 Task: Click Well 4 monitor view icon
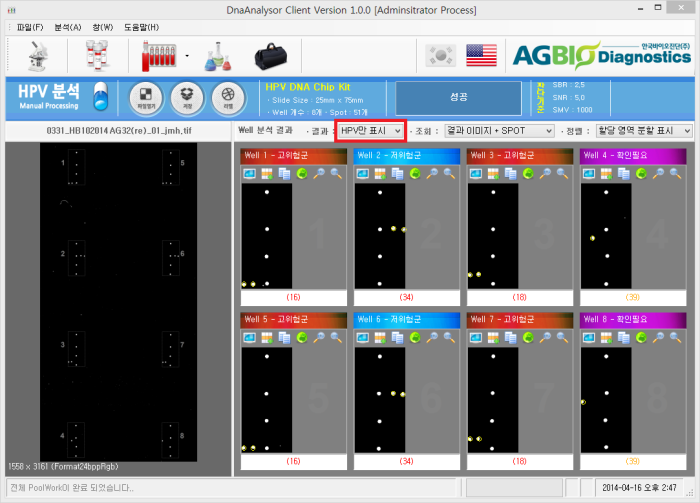[589, 174]
